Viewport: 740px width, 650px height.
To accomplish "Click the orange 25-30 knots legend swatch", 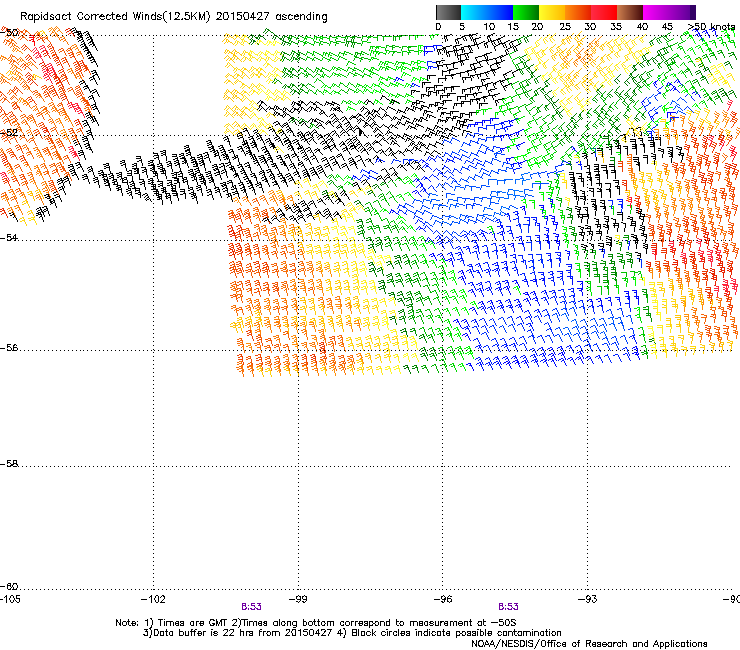I will [x=578, y=12].
